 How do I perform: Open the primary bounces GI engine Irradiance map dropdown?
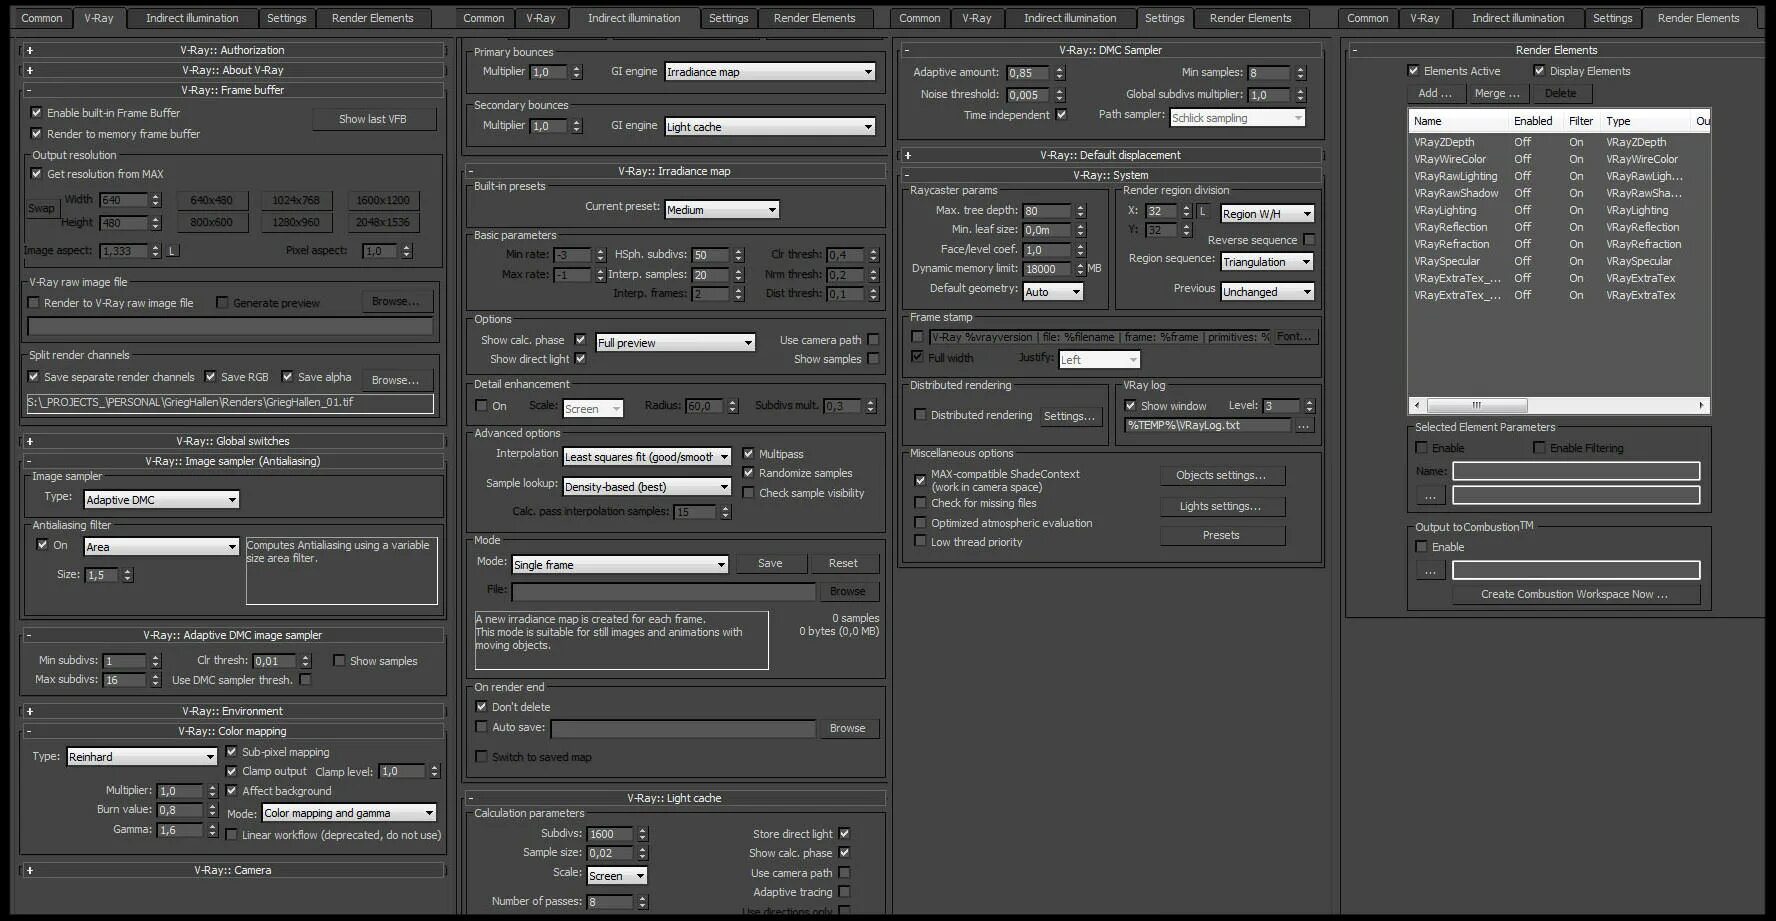point(770,72)
